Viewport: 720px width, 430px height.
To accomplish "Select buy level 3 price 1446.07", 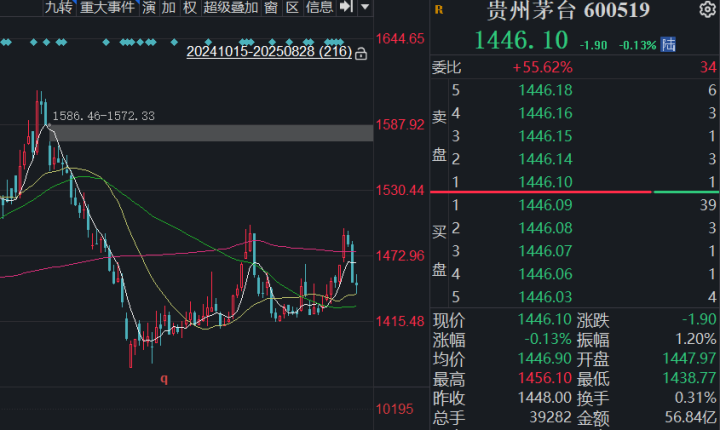I will click(x=545, y=251).
